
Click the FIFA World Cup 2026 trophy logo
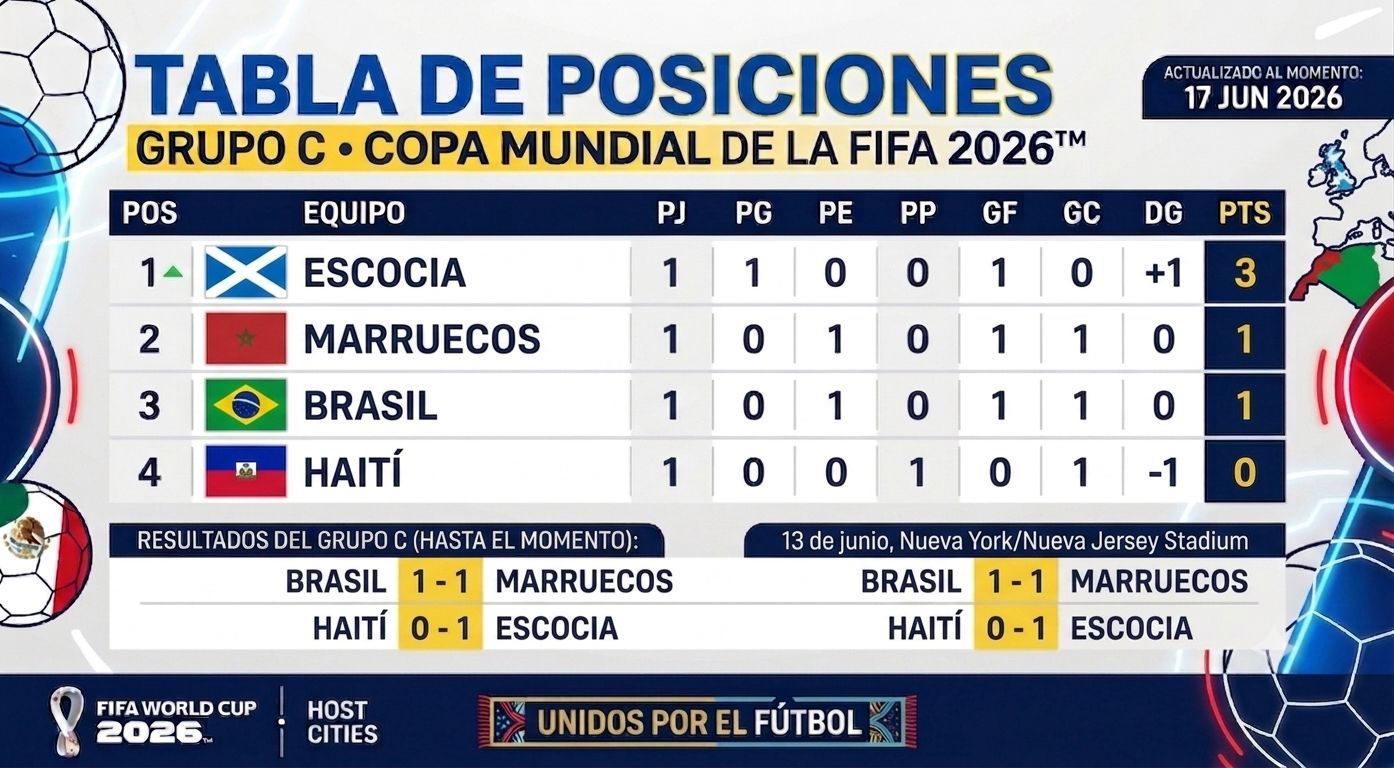click(67, 716)
